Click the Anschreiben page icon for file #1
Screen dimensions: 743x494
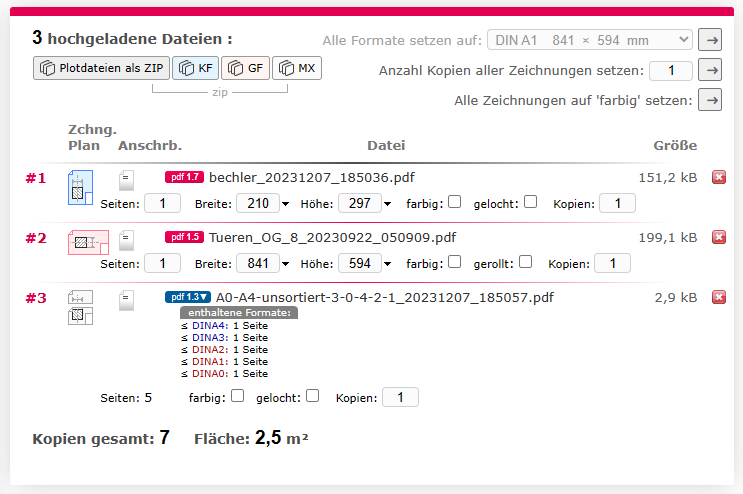coord(126,180)
